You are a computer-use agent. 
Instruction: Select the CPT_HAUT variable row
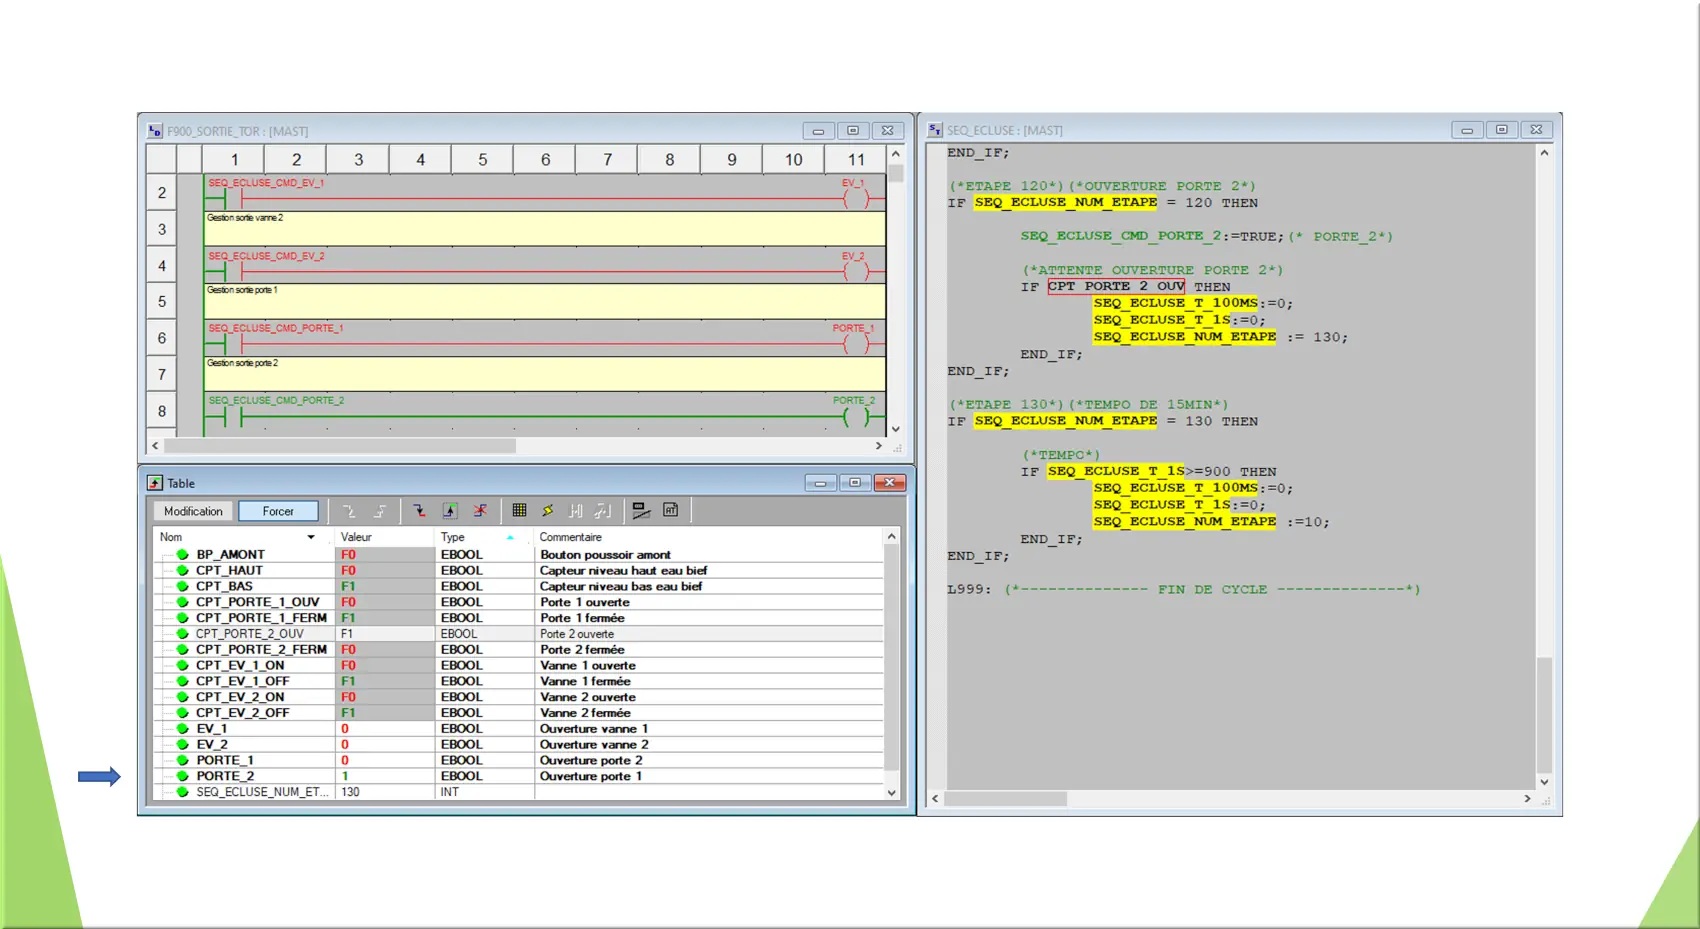tap(519, 570)
